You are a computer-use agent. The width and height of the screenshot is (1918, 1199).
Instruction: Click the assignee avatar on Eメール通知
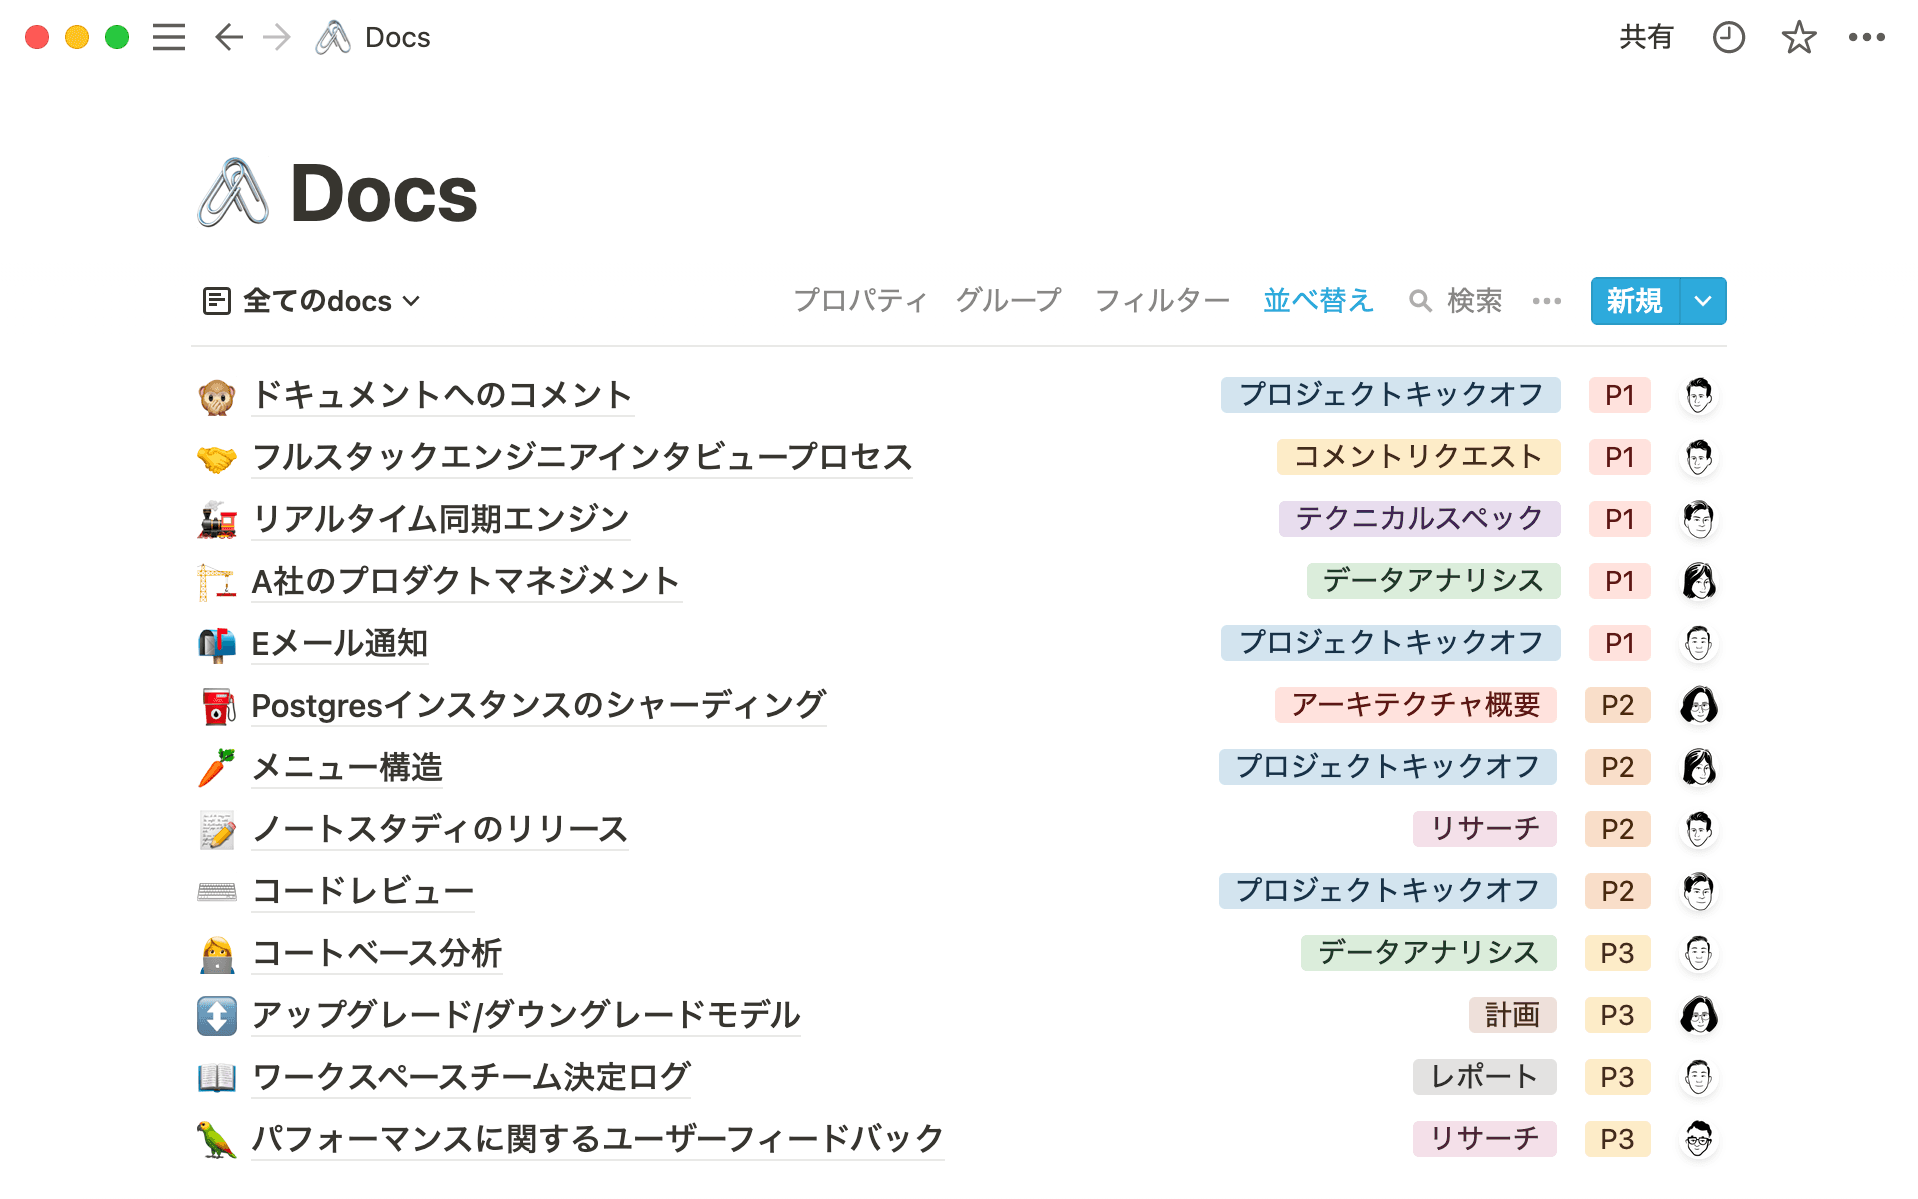1698,643
